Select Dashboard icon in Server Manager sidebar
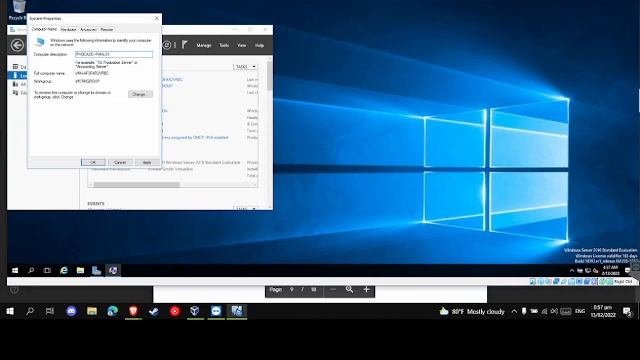Screen dimensions: 640x360 point(16,67)
